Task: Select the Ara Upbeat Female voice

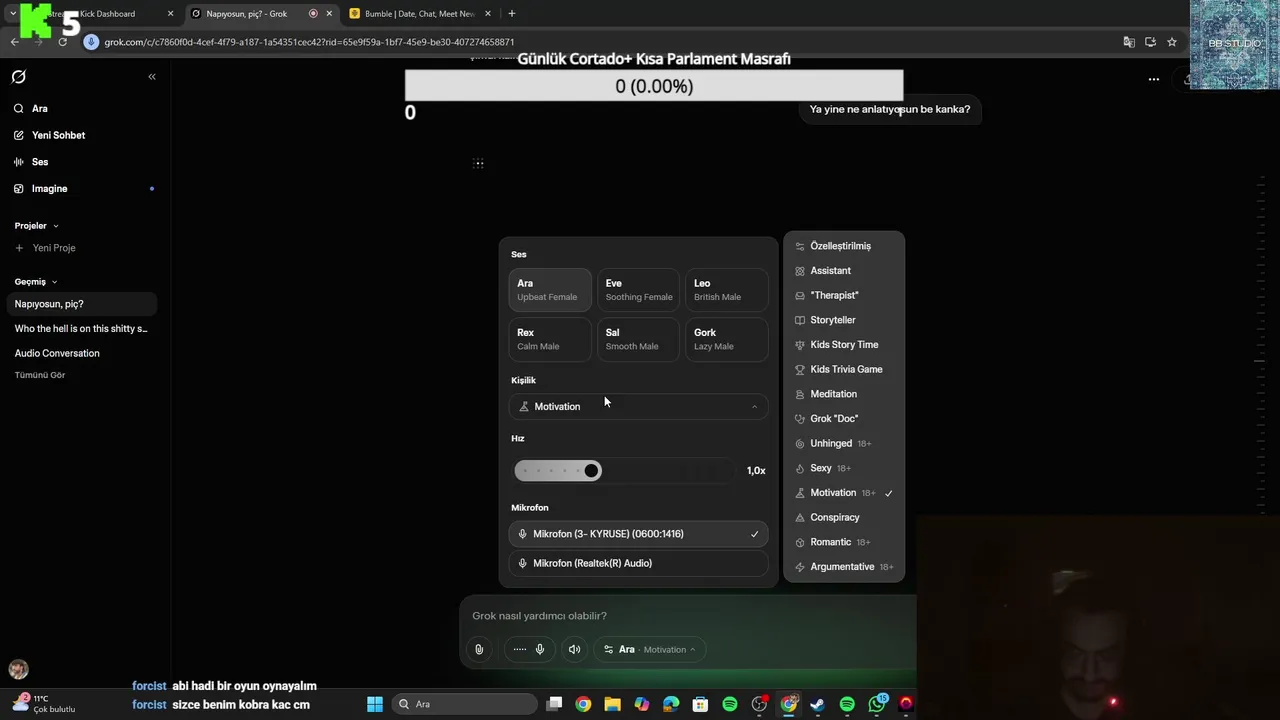Action: pyautogui.click(x=550, y=290)
